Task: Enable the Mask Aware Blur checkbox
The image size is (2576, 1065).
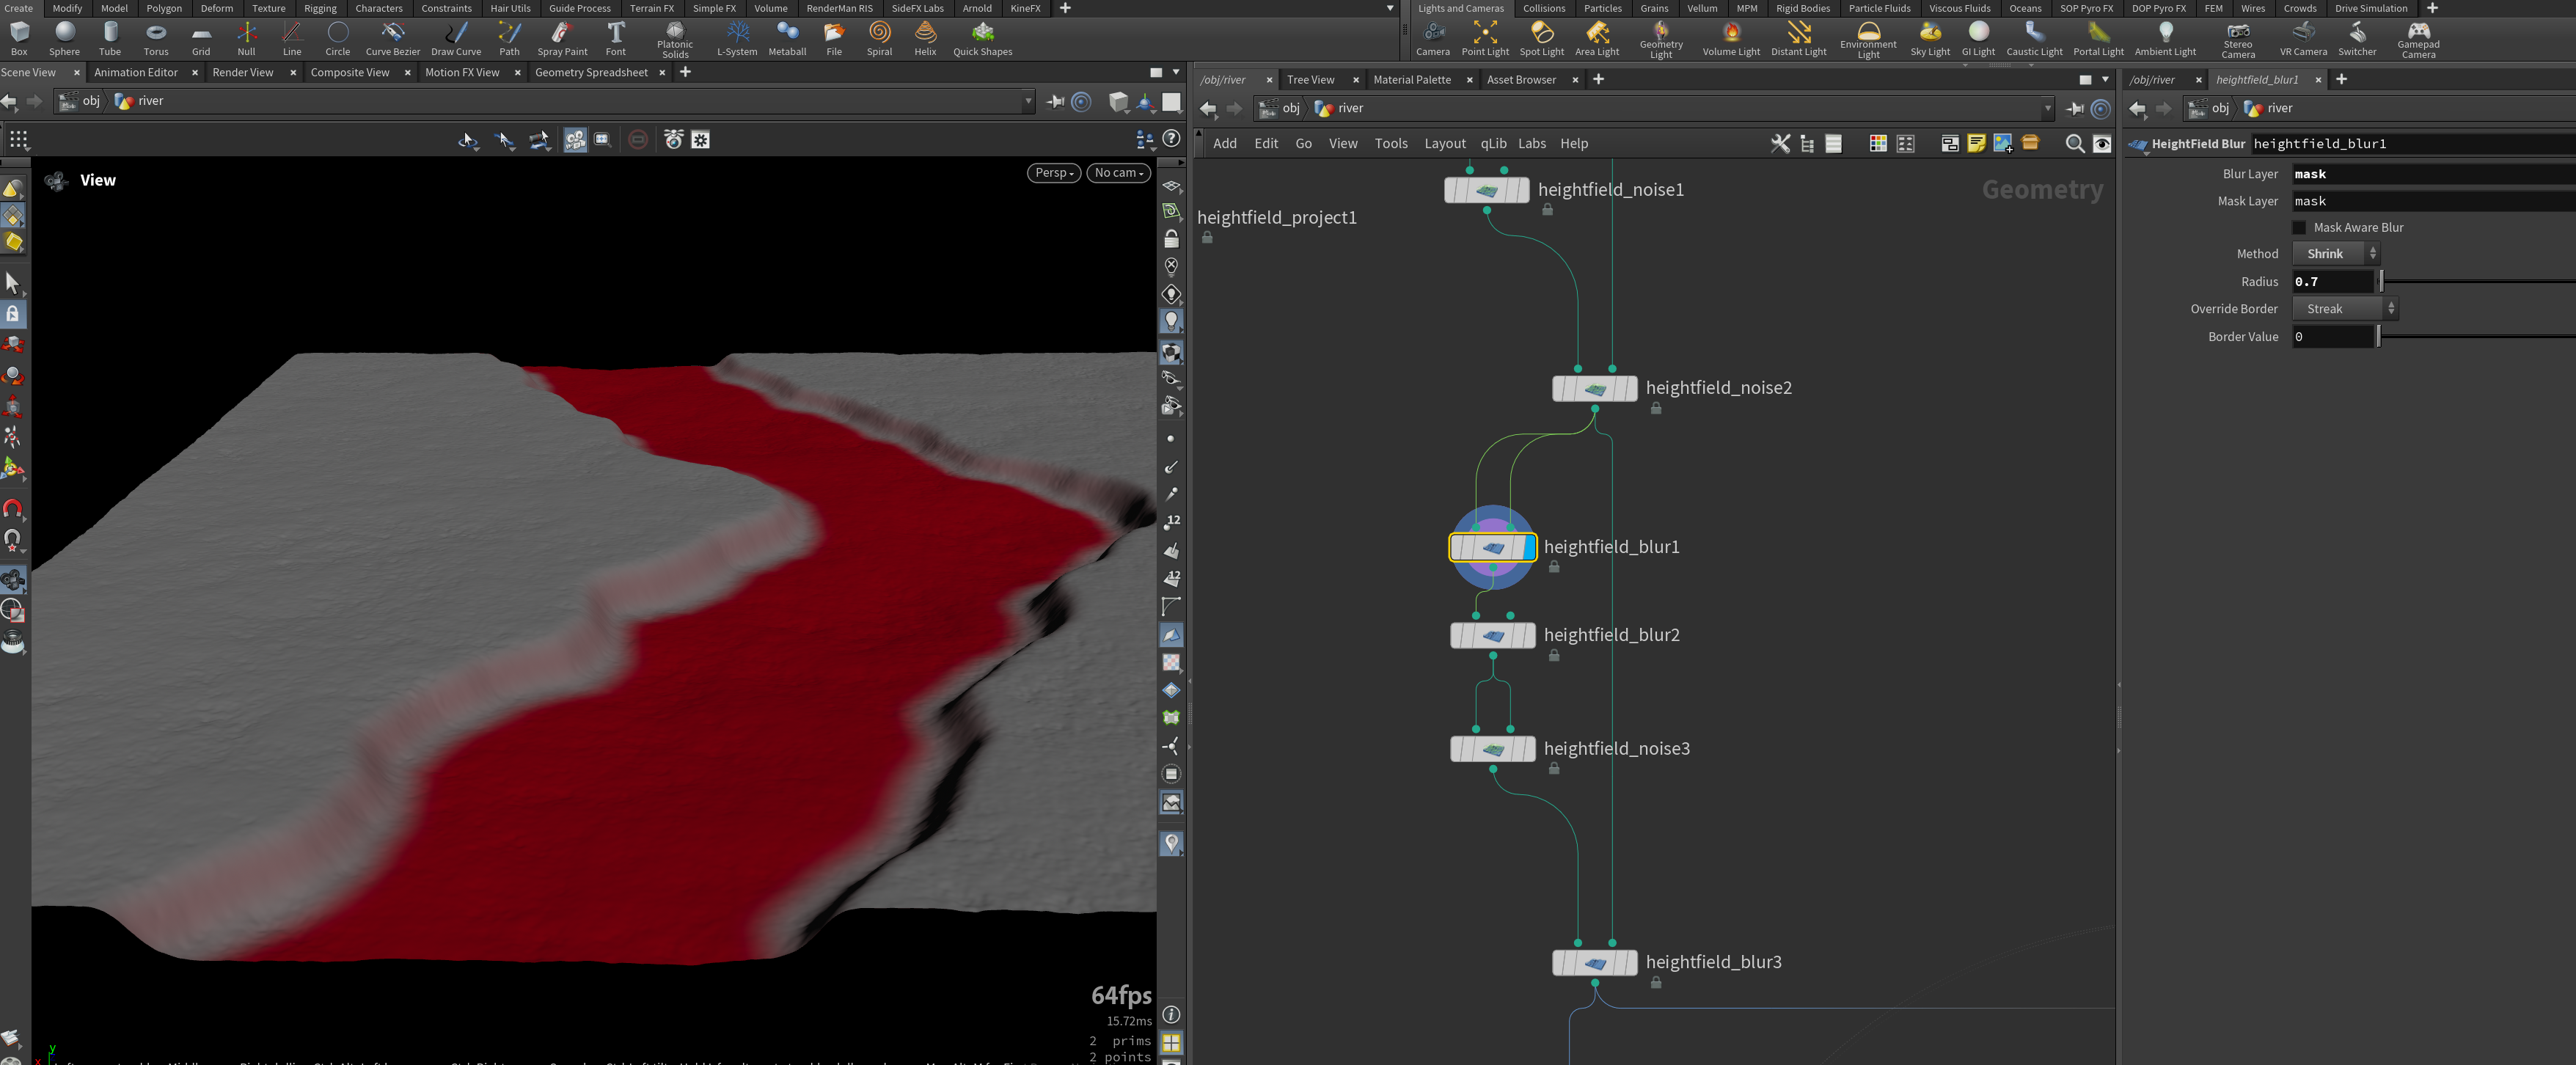Action: coord(2299,228)
